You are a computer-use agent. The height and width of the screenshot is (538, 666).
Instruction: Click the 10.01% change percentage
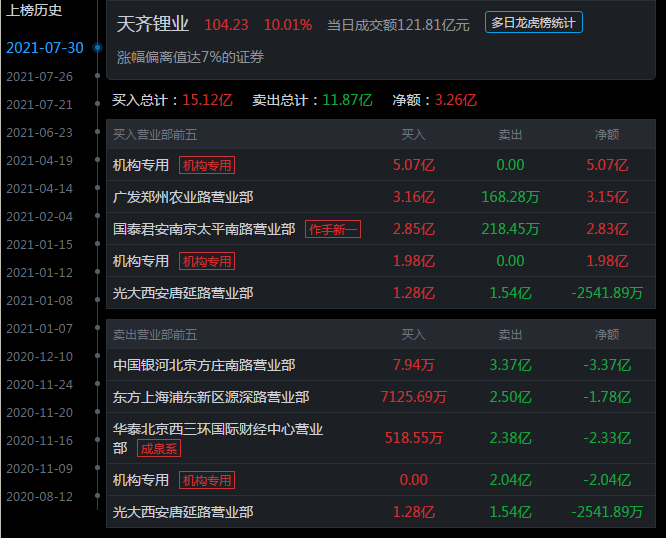(288, 25)
